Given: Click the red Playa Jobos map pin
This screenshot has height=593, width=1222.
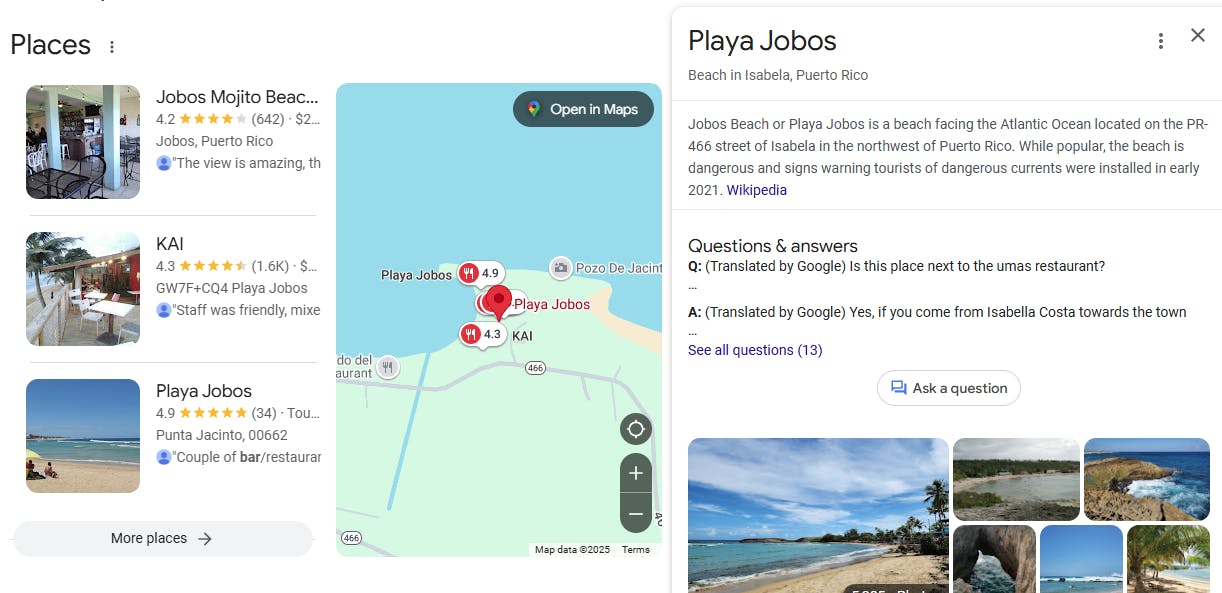Looking at the screenshot, I should pyautogui.click(x=497, y=299).
